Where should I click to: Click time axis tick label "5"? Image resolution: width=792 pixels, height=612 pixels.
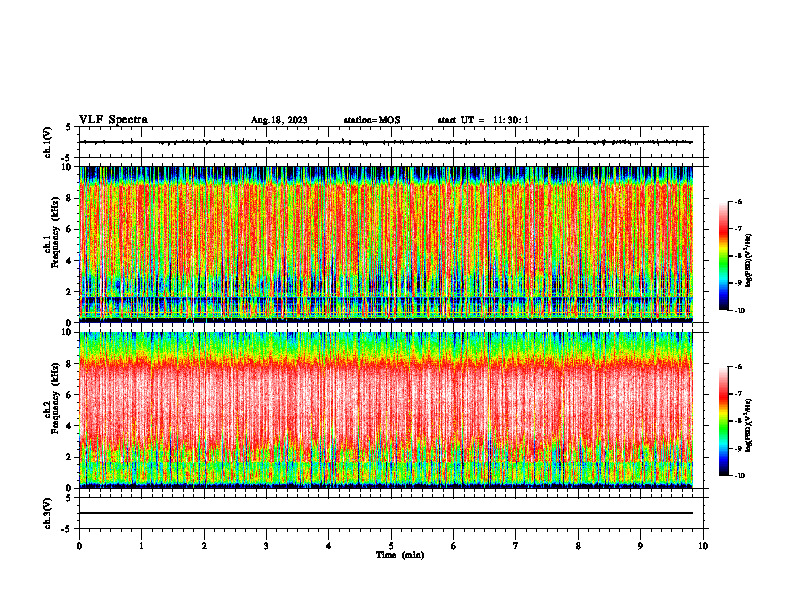pyautogui.click(x=391, y=546)
